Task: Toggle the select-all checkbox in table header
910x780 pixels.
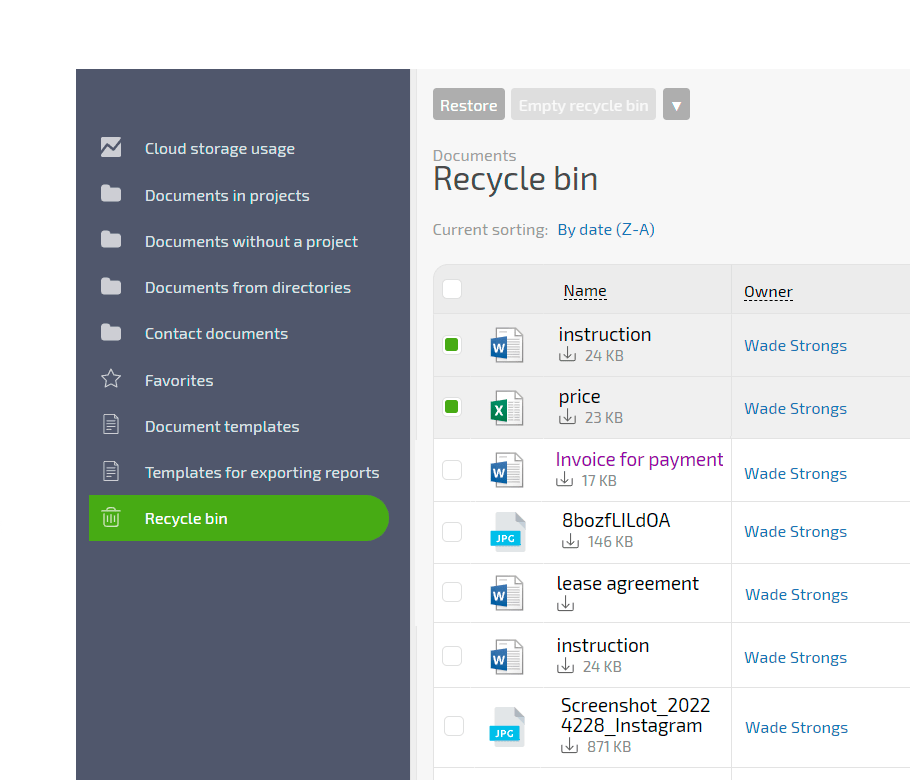Action: [452, 289]
